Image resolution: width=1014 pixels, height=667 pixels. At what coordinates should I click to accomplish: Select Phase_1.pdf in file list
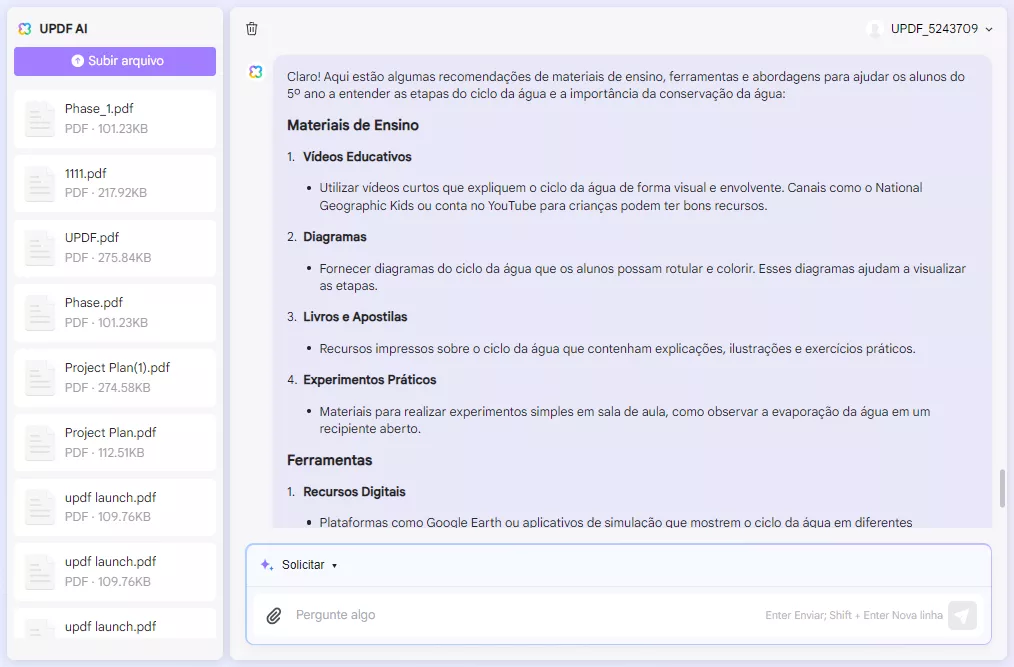(x=115, y=119)
